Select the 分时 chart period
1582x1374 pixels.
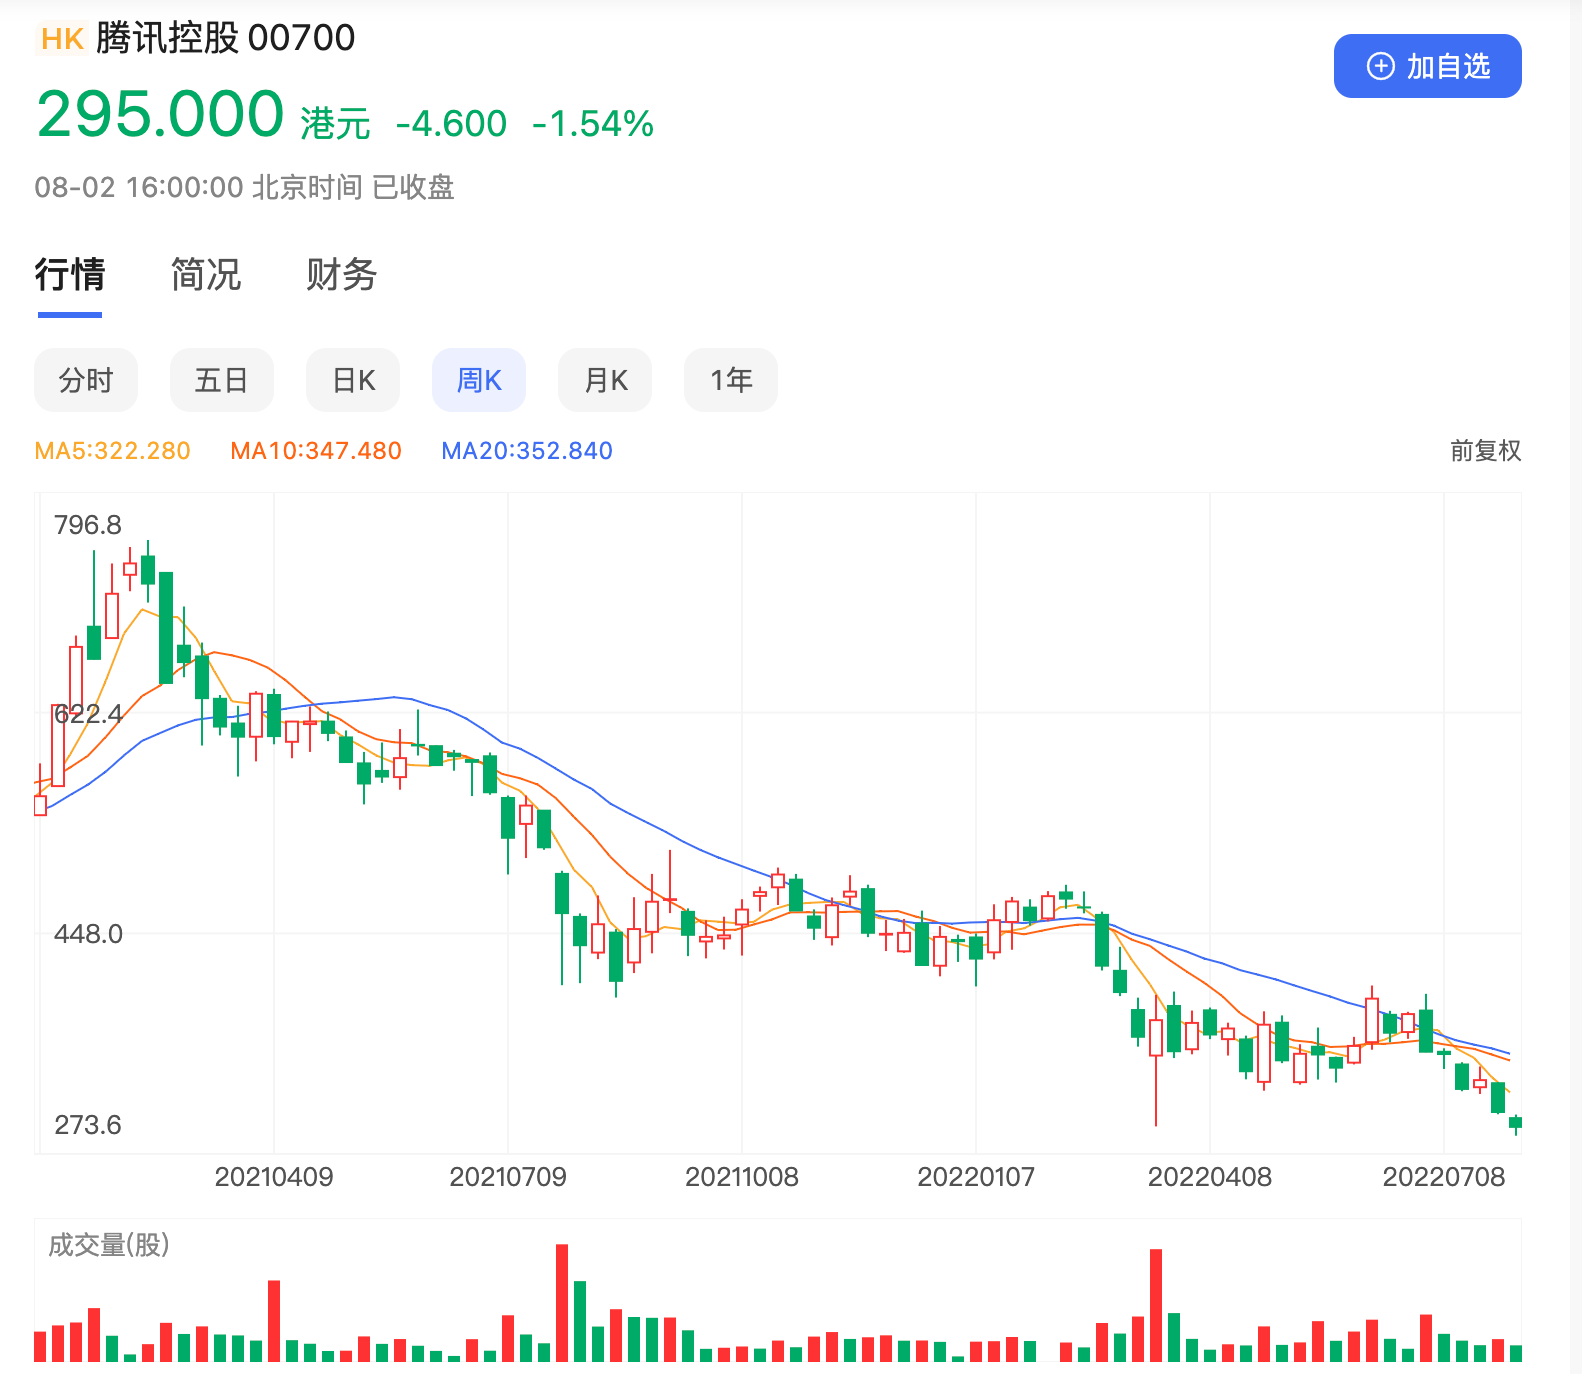click(86, 380)
